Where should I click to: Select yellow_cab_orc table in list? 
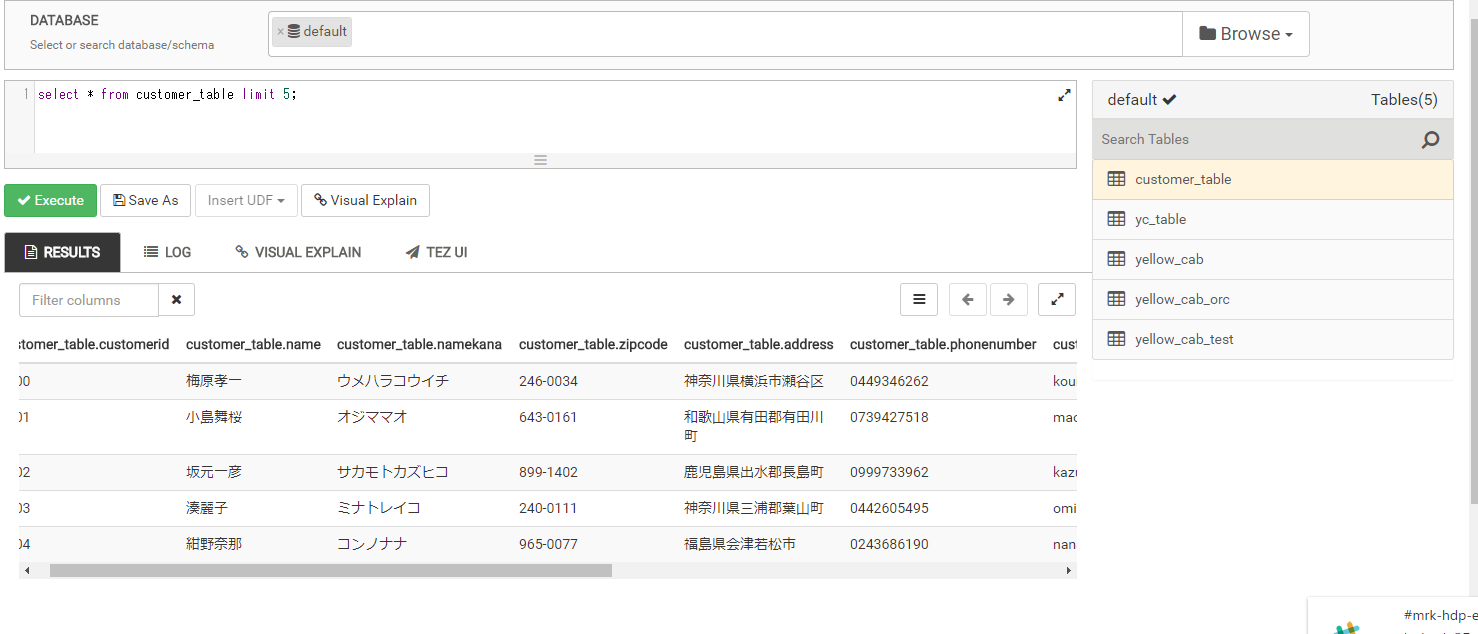click(x=1182, y=299)
